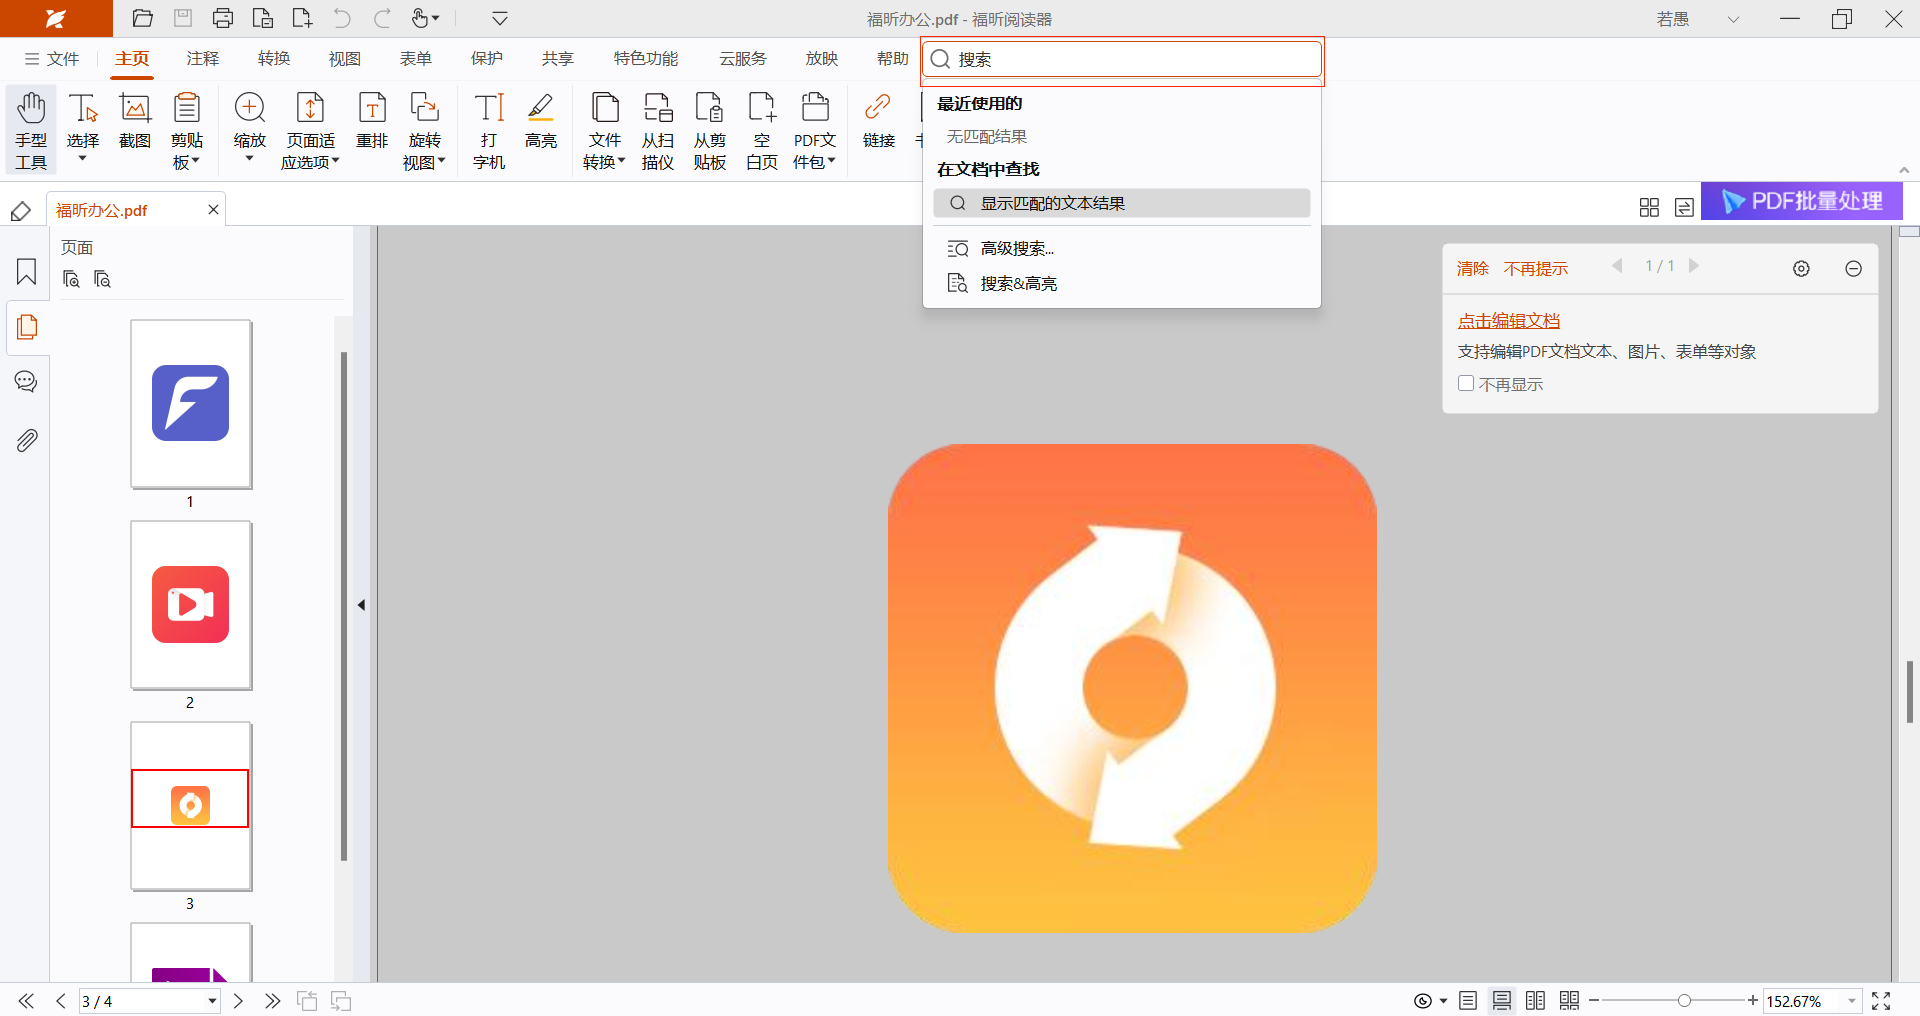
Task: Open Page Fit options (页面适应选项)
Action: pyautogui.click(x=311, y=131)
